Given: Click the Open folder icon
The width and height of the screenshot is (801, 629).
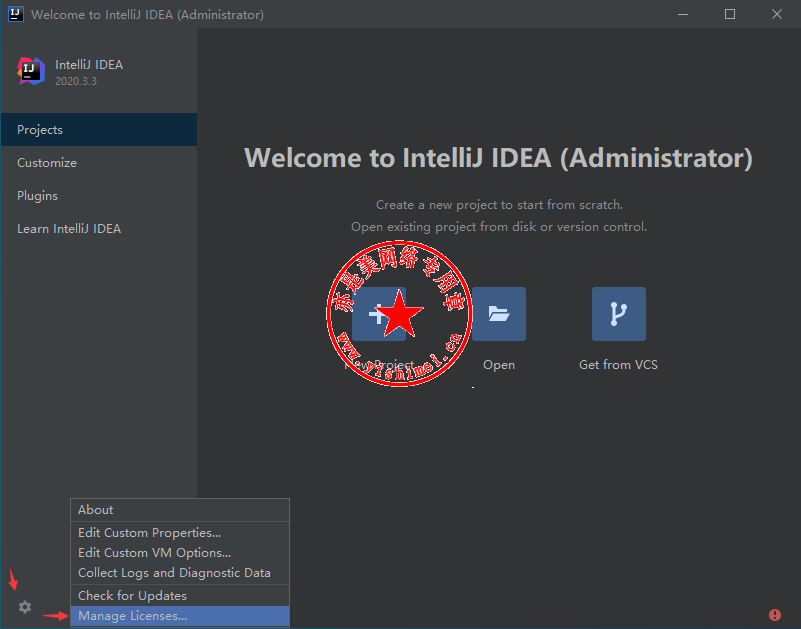Looking at the screenshot, I should 499,314.
